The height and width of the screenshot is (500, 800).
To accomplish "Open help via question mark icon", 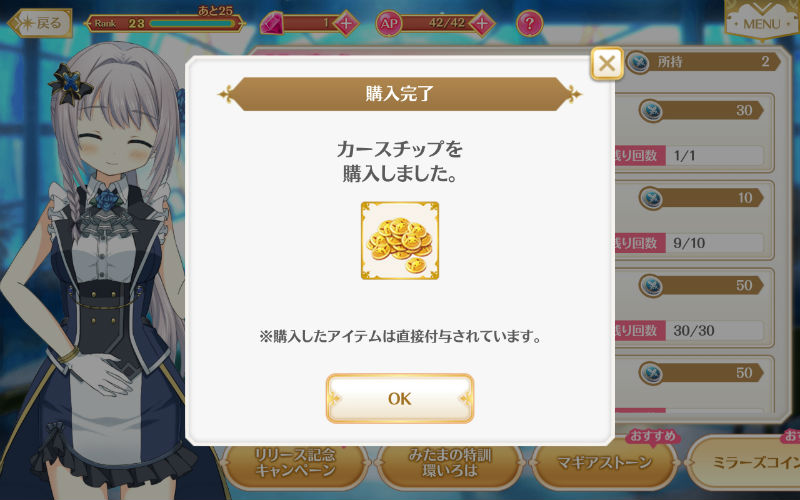I will click(x=529, y=23).
